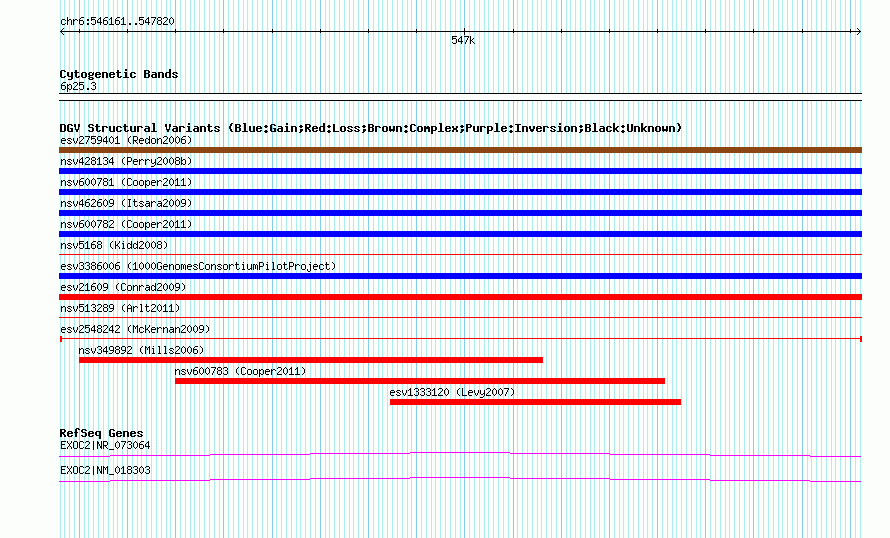Click the nsv5168 (Kidd2008) label
This screenshot has width=890, height=538.
tap(114, 245)
